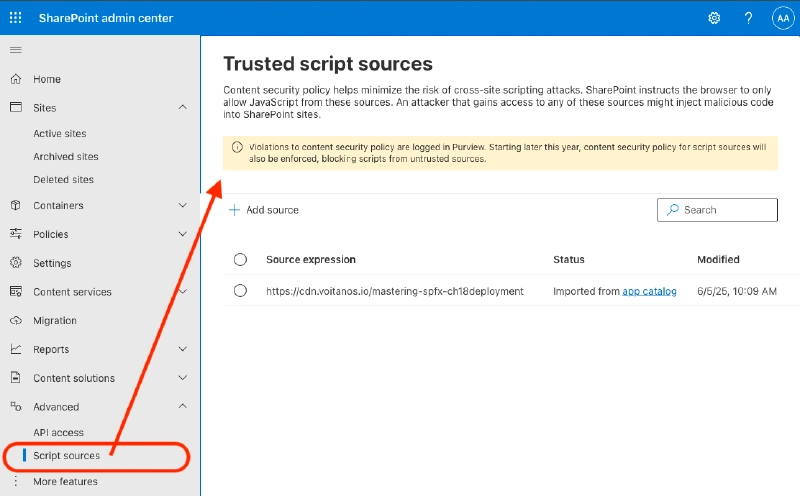Click Imported from status text
Screen dimensions: 800x496
click(586, 291)
